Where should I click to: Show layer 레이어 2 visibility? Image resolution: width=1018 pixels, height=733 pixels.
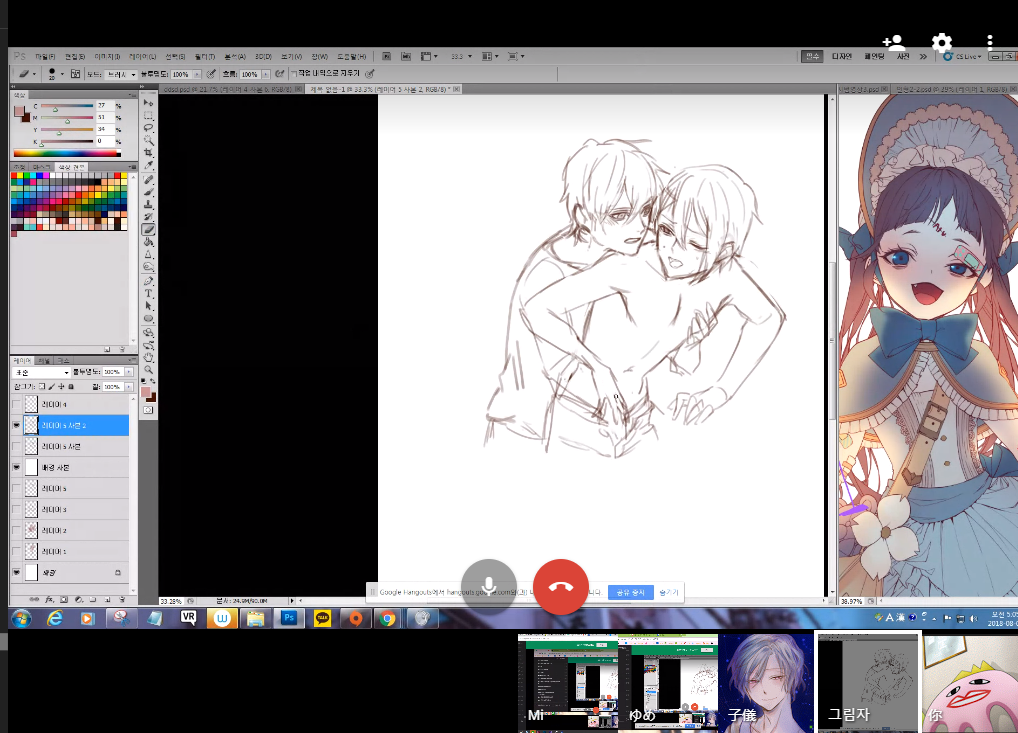point(17,530)
